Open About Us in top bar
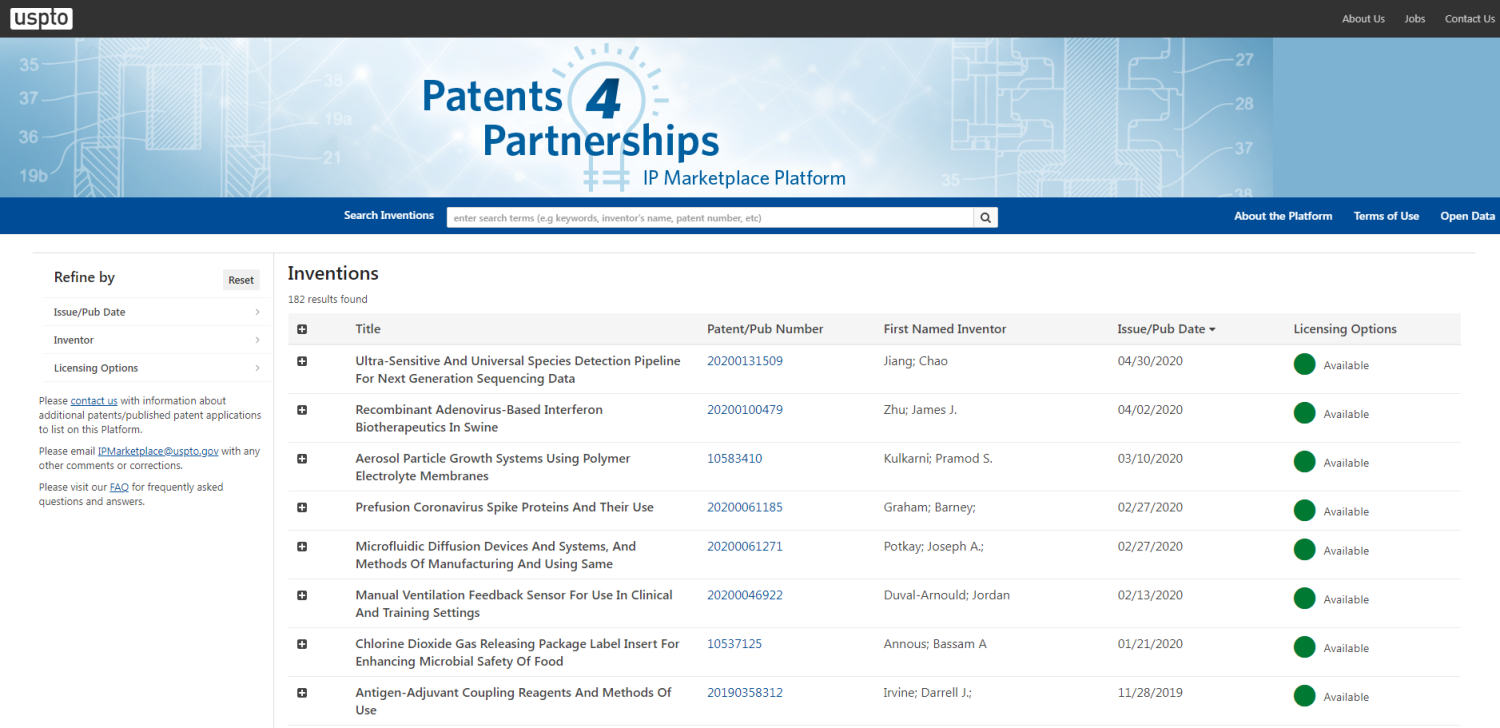This screenshot has width=1500, height=728. click(1363, 19)
